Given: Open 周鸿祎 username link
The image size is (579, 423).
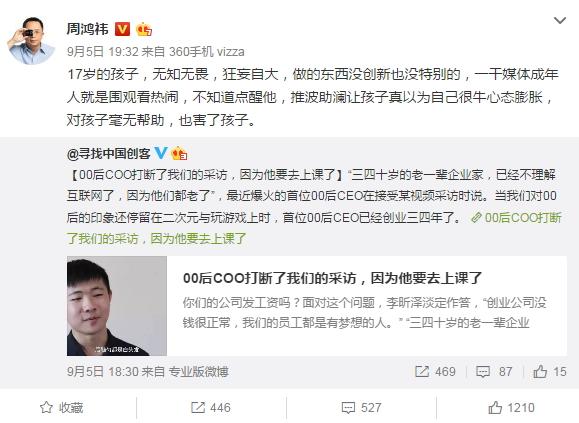Looking at the screenshot, I should click(88, 29).
